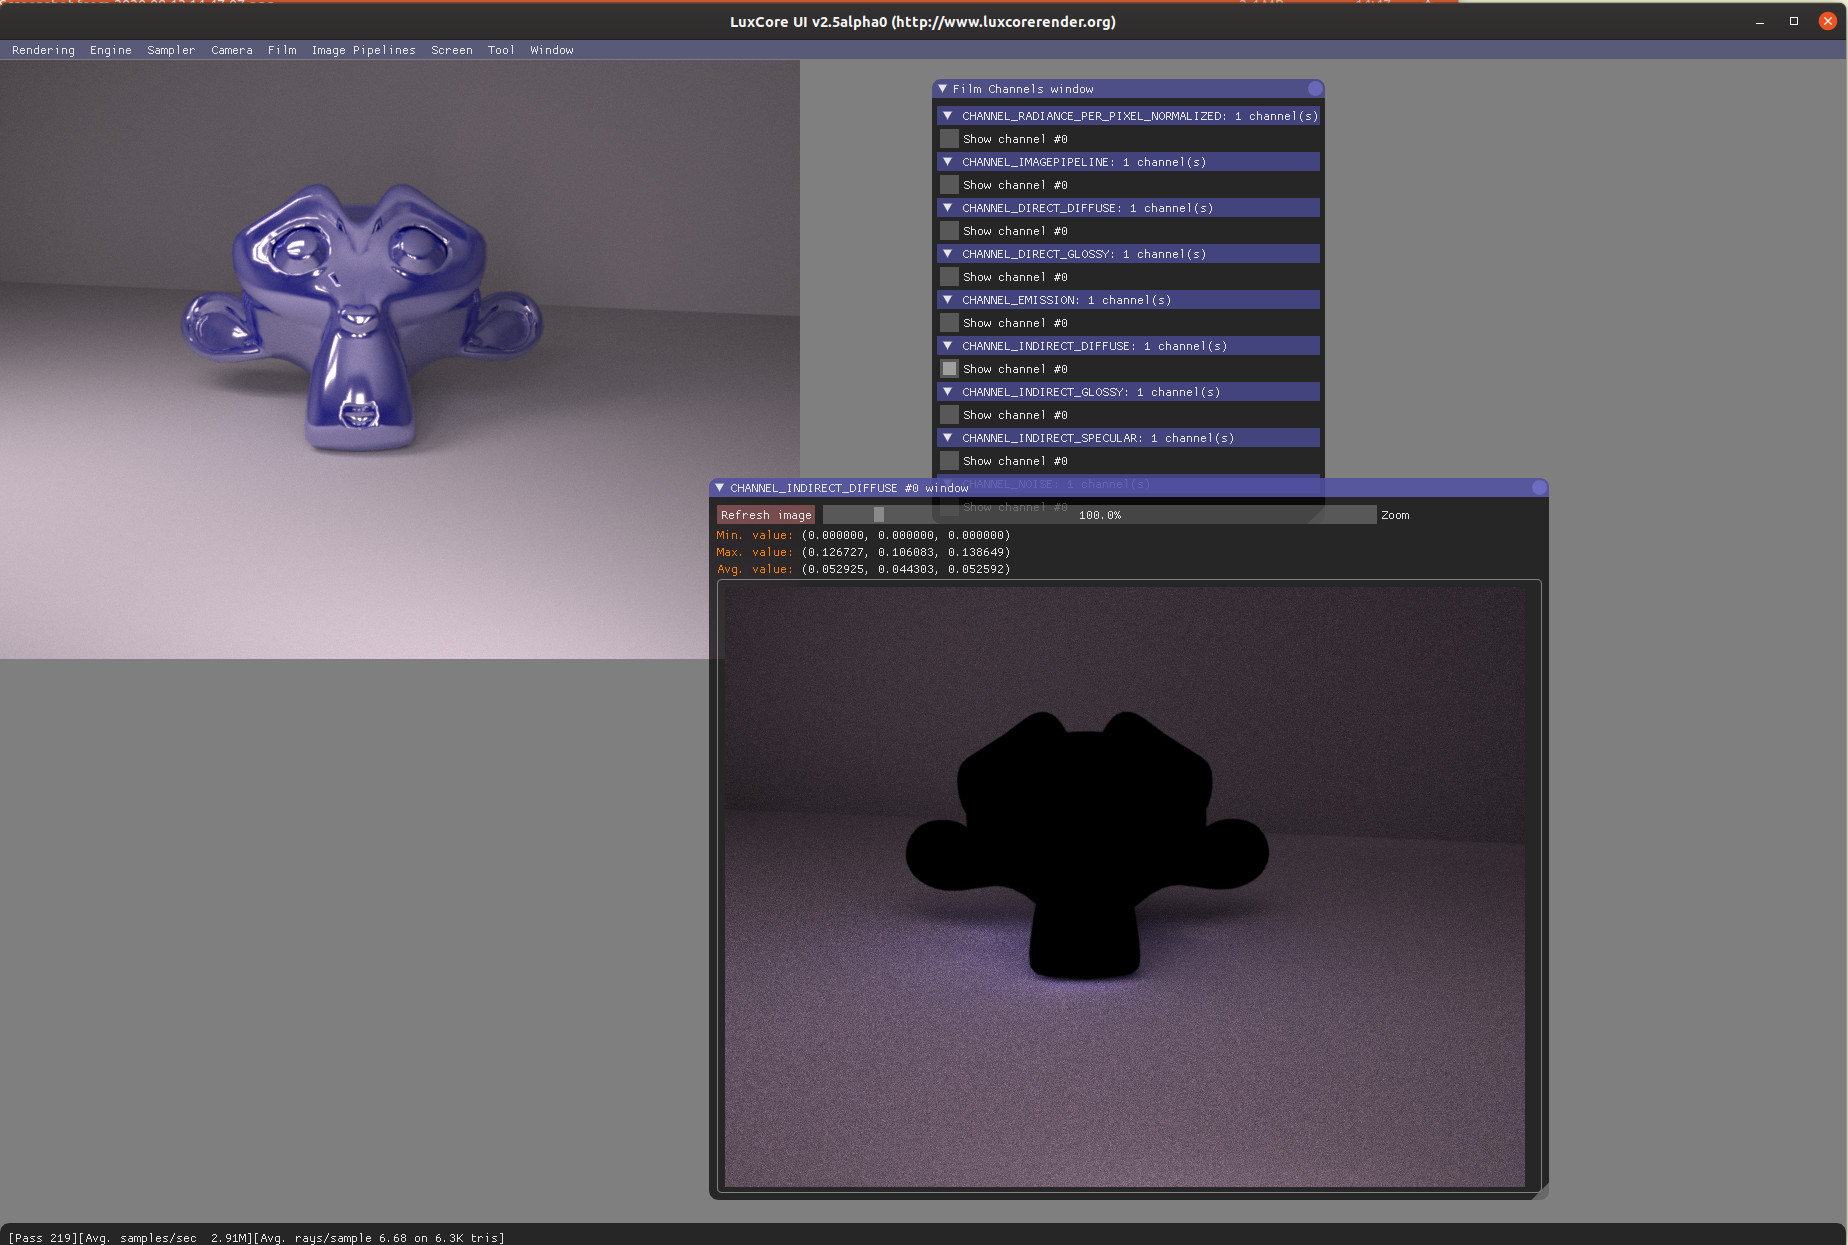
Task: Open the Sampler menu
Action: (171, 50)
